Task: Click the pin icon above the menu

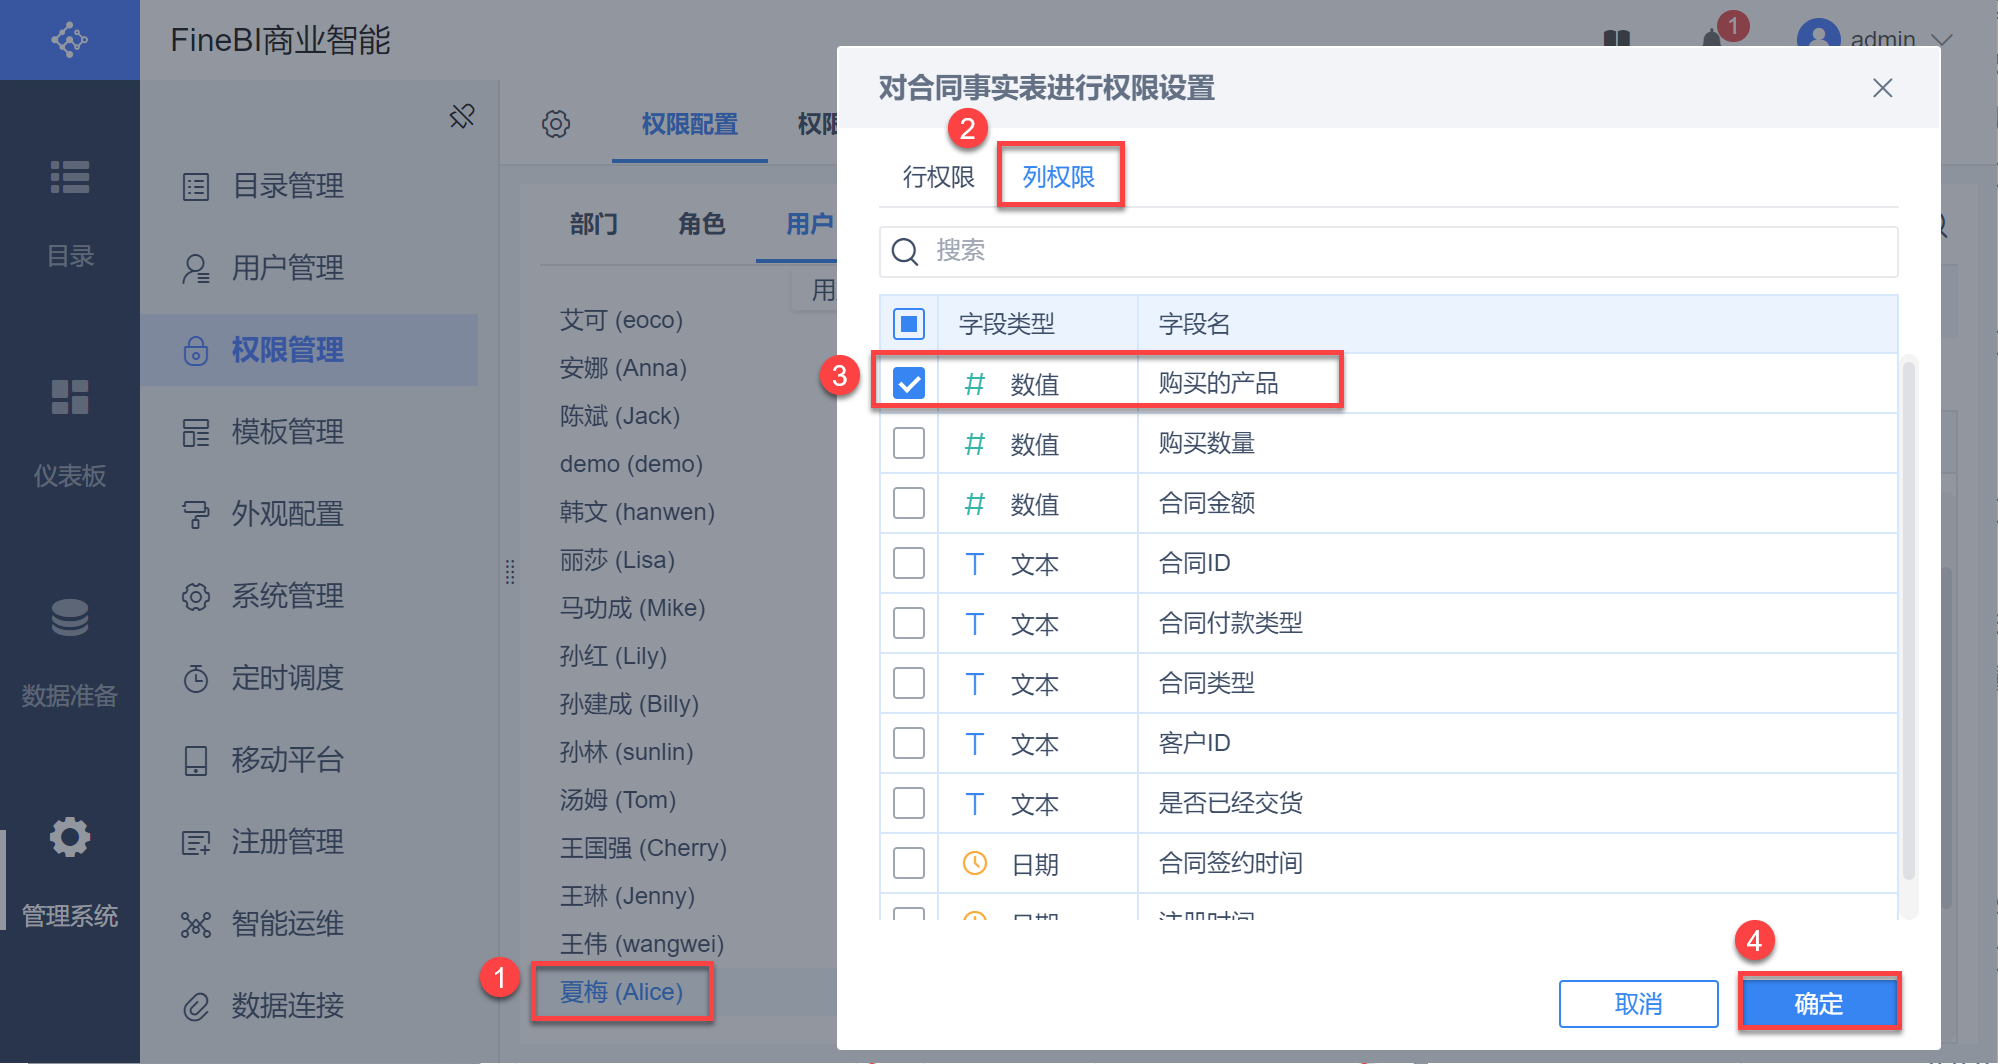Action: click(x=462, y=117)
